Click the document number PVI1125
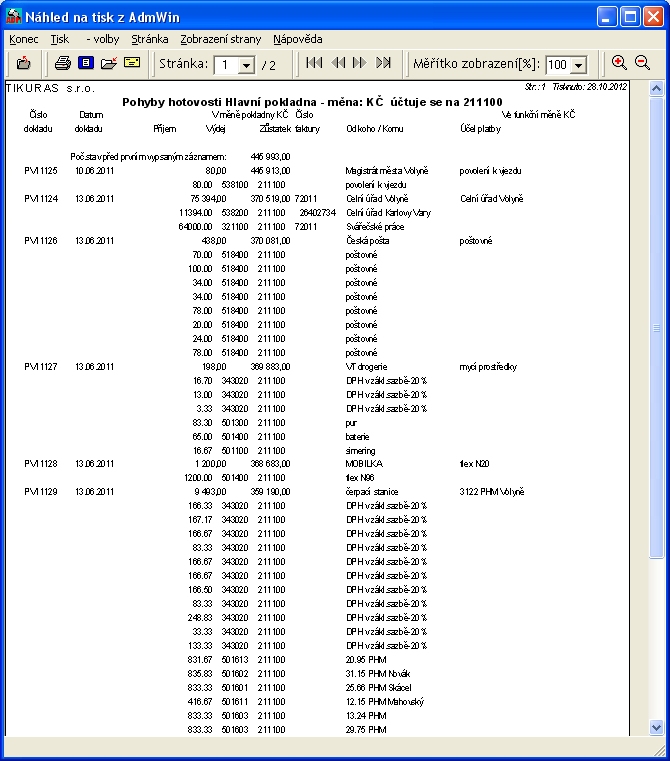 pyautogui.click(x=41, y=171)
